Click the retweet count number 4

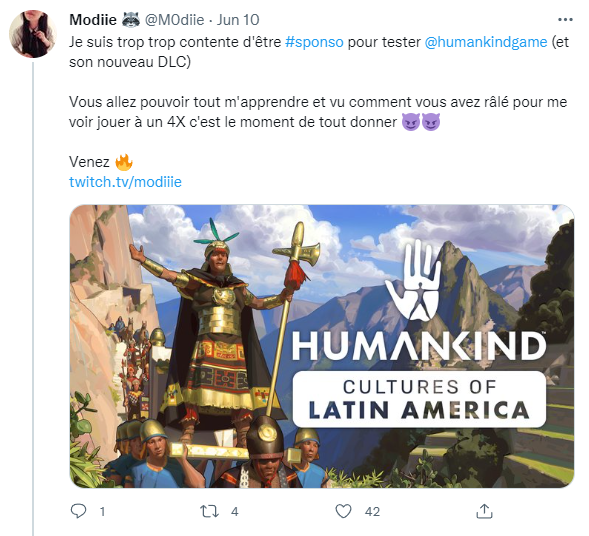235,512
